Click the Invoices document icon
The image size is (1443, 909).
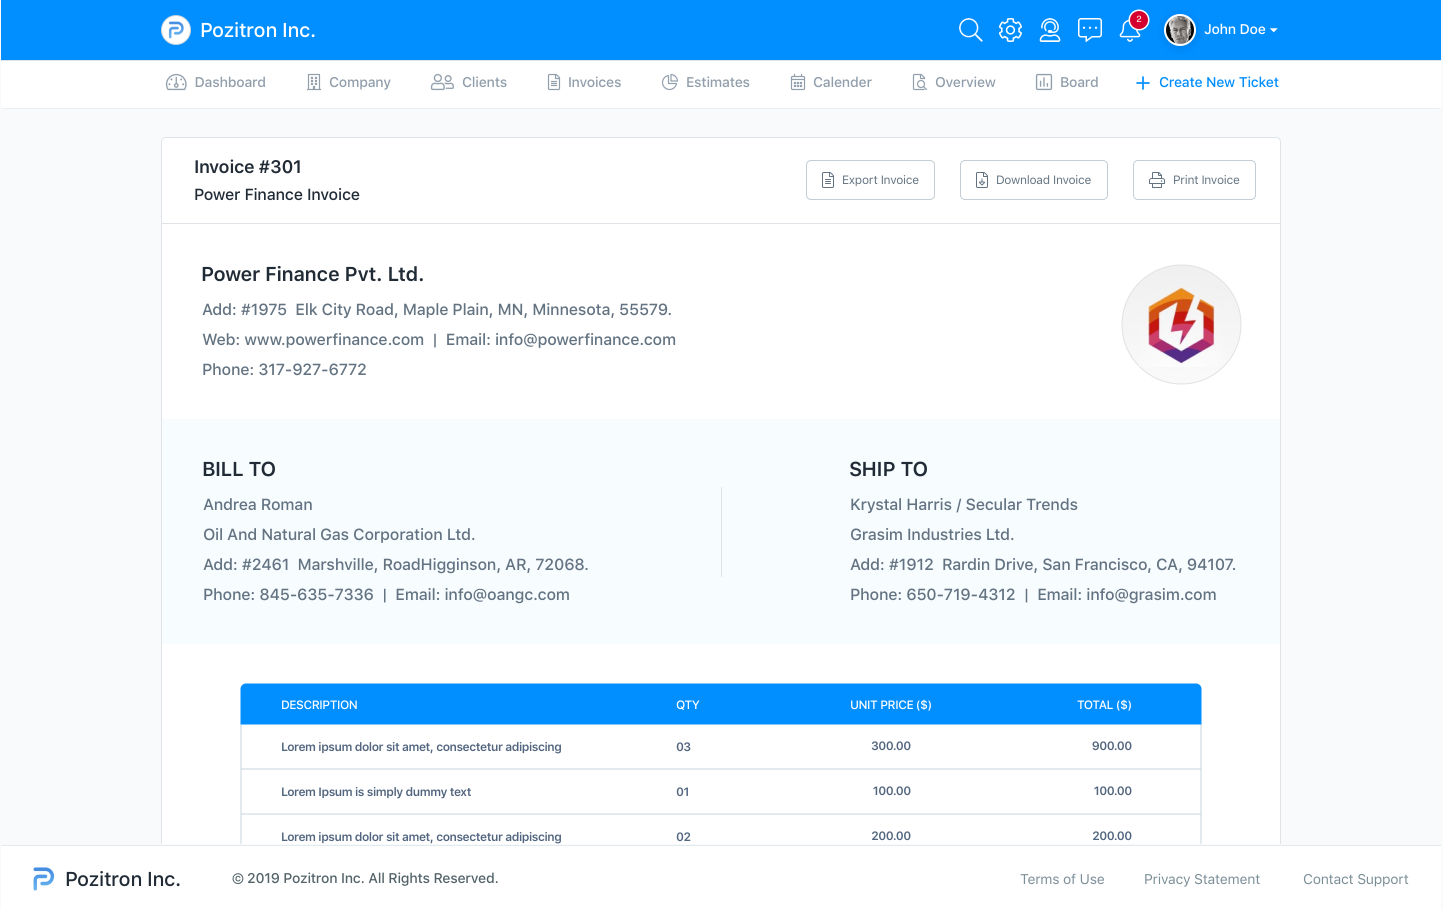click(x=554, y=82)
